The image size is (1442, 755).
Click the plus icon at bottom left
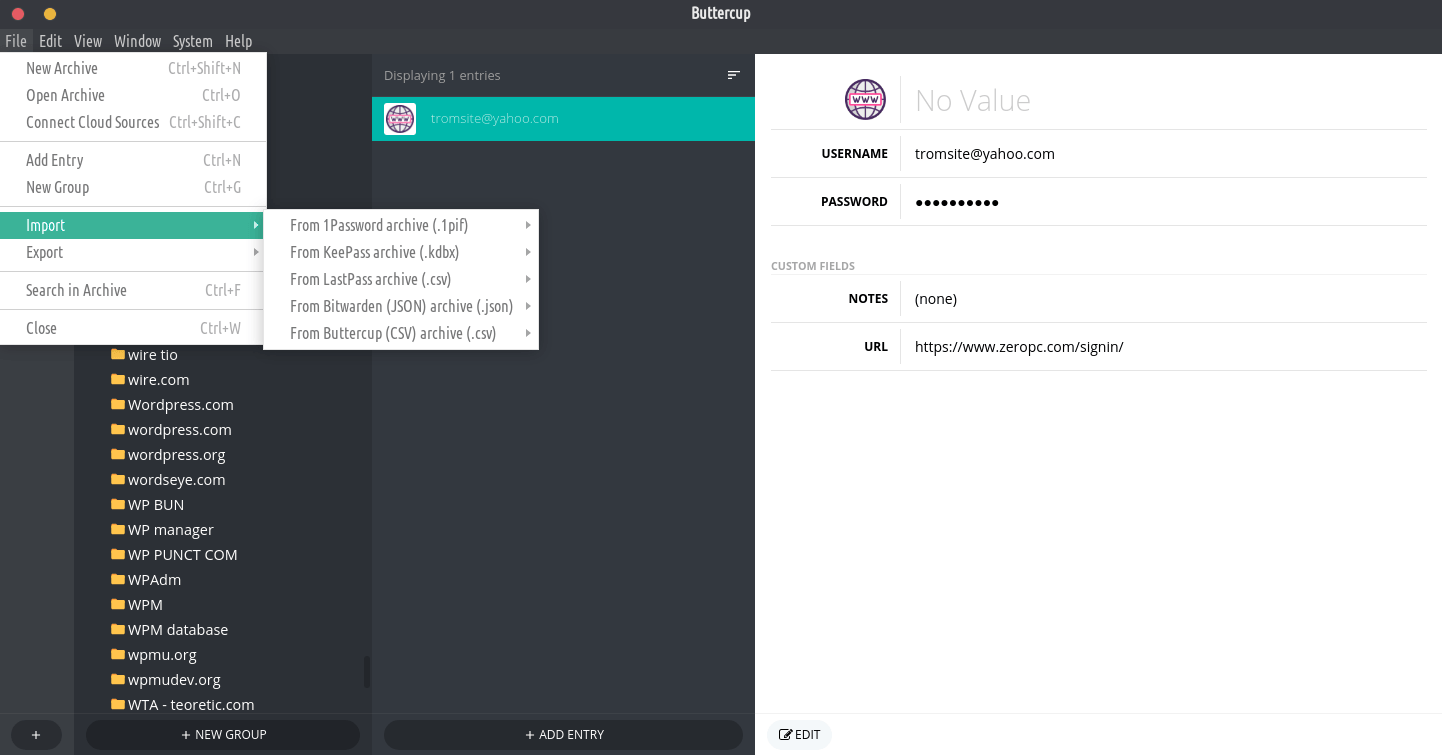[36, 734]
